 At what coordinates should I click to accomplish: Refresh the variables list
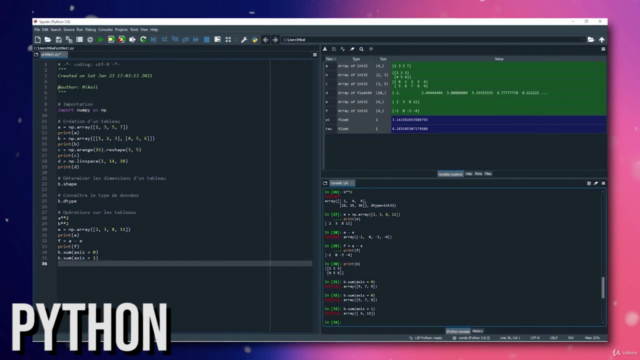click(371, 49)
